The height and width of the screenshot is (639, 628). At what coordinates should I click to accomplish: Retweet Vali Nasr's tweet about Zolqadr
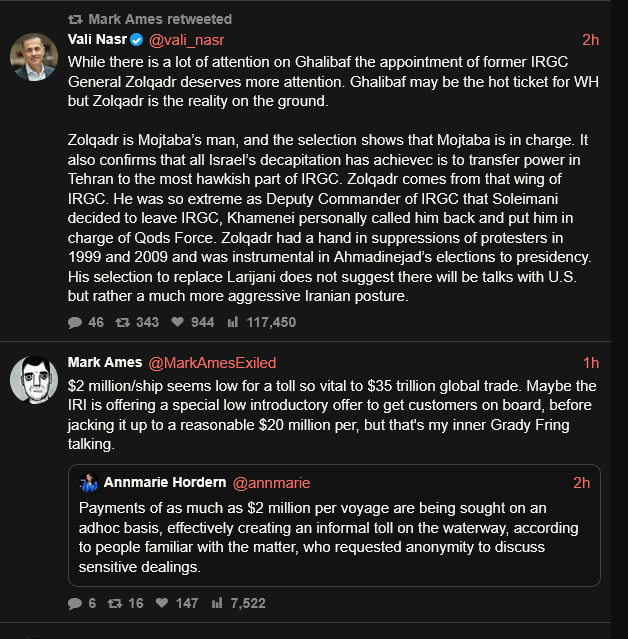[123, 322]
